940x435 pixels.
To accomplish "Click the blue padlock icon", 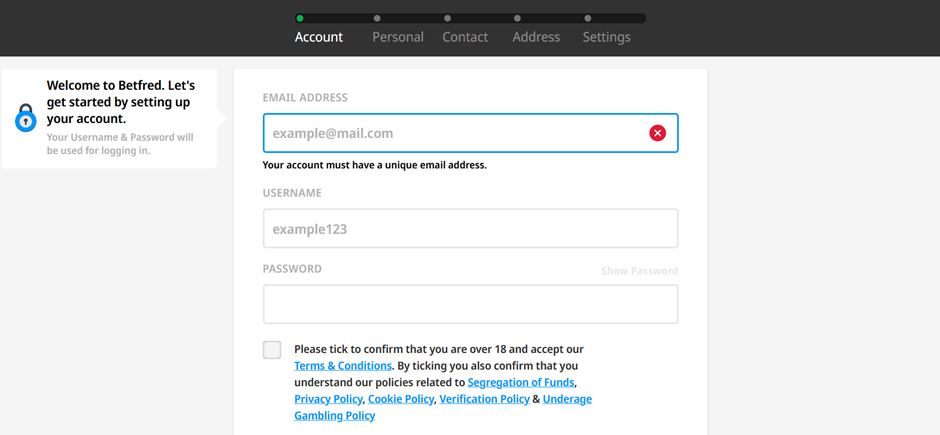I will 26,117.
